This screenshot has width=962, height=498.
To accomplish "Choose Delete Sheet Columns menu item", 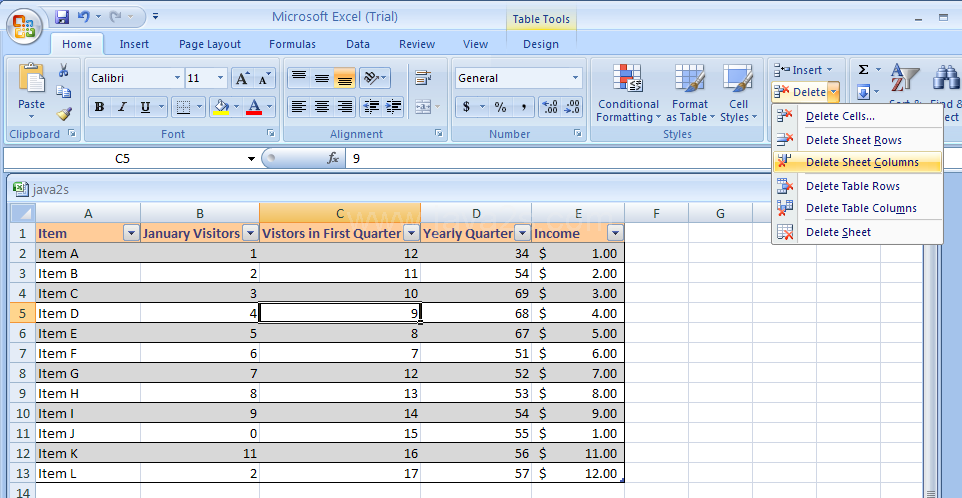I will pos(857,162).
